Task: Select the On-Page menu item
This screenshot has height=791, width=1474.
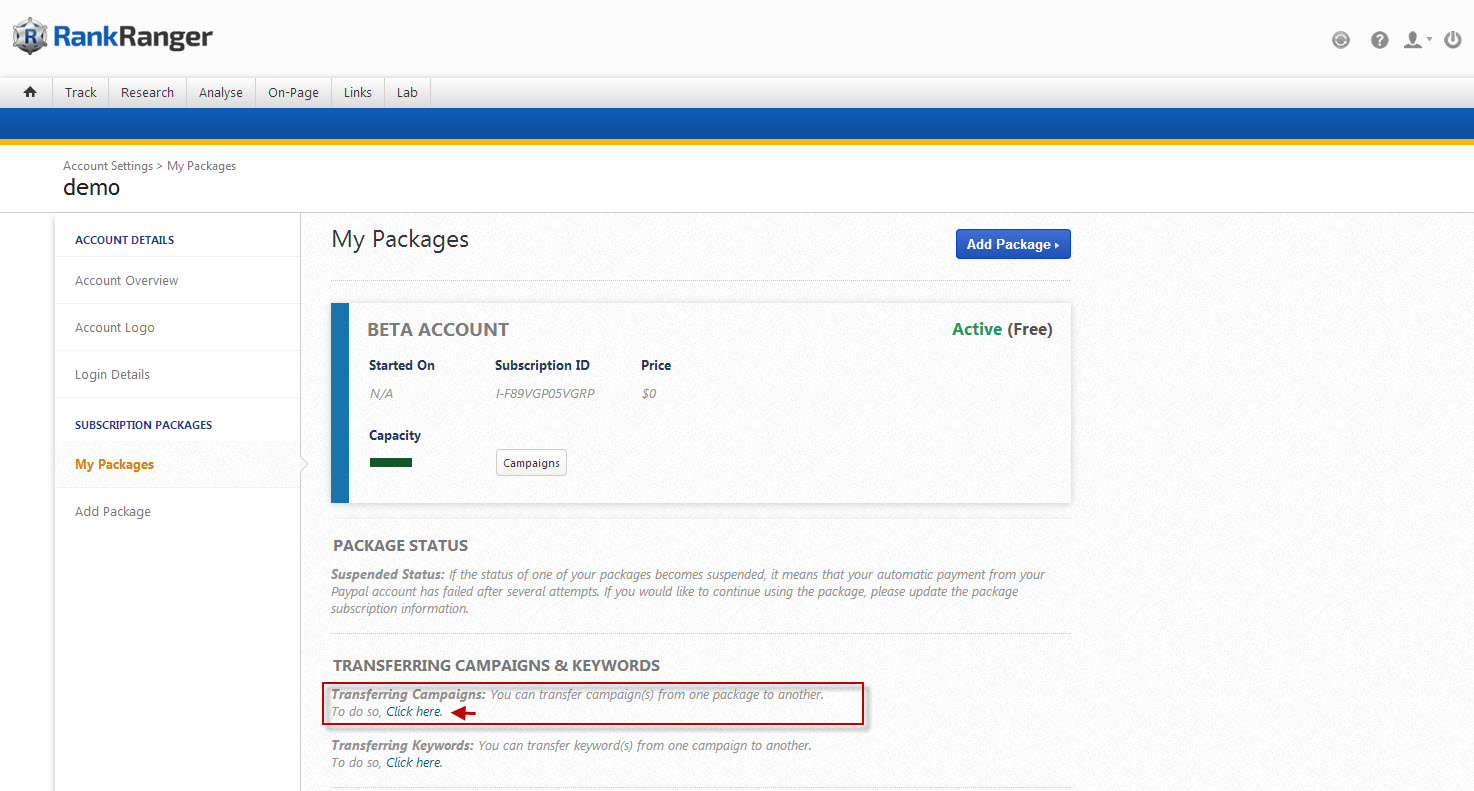Action: coord(293,92)
